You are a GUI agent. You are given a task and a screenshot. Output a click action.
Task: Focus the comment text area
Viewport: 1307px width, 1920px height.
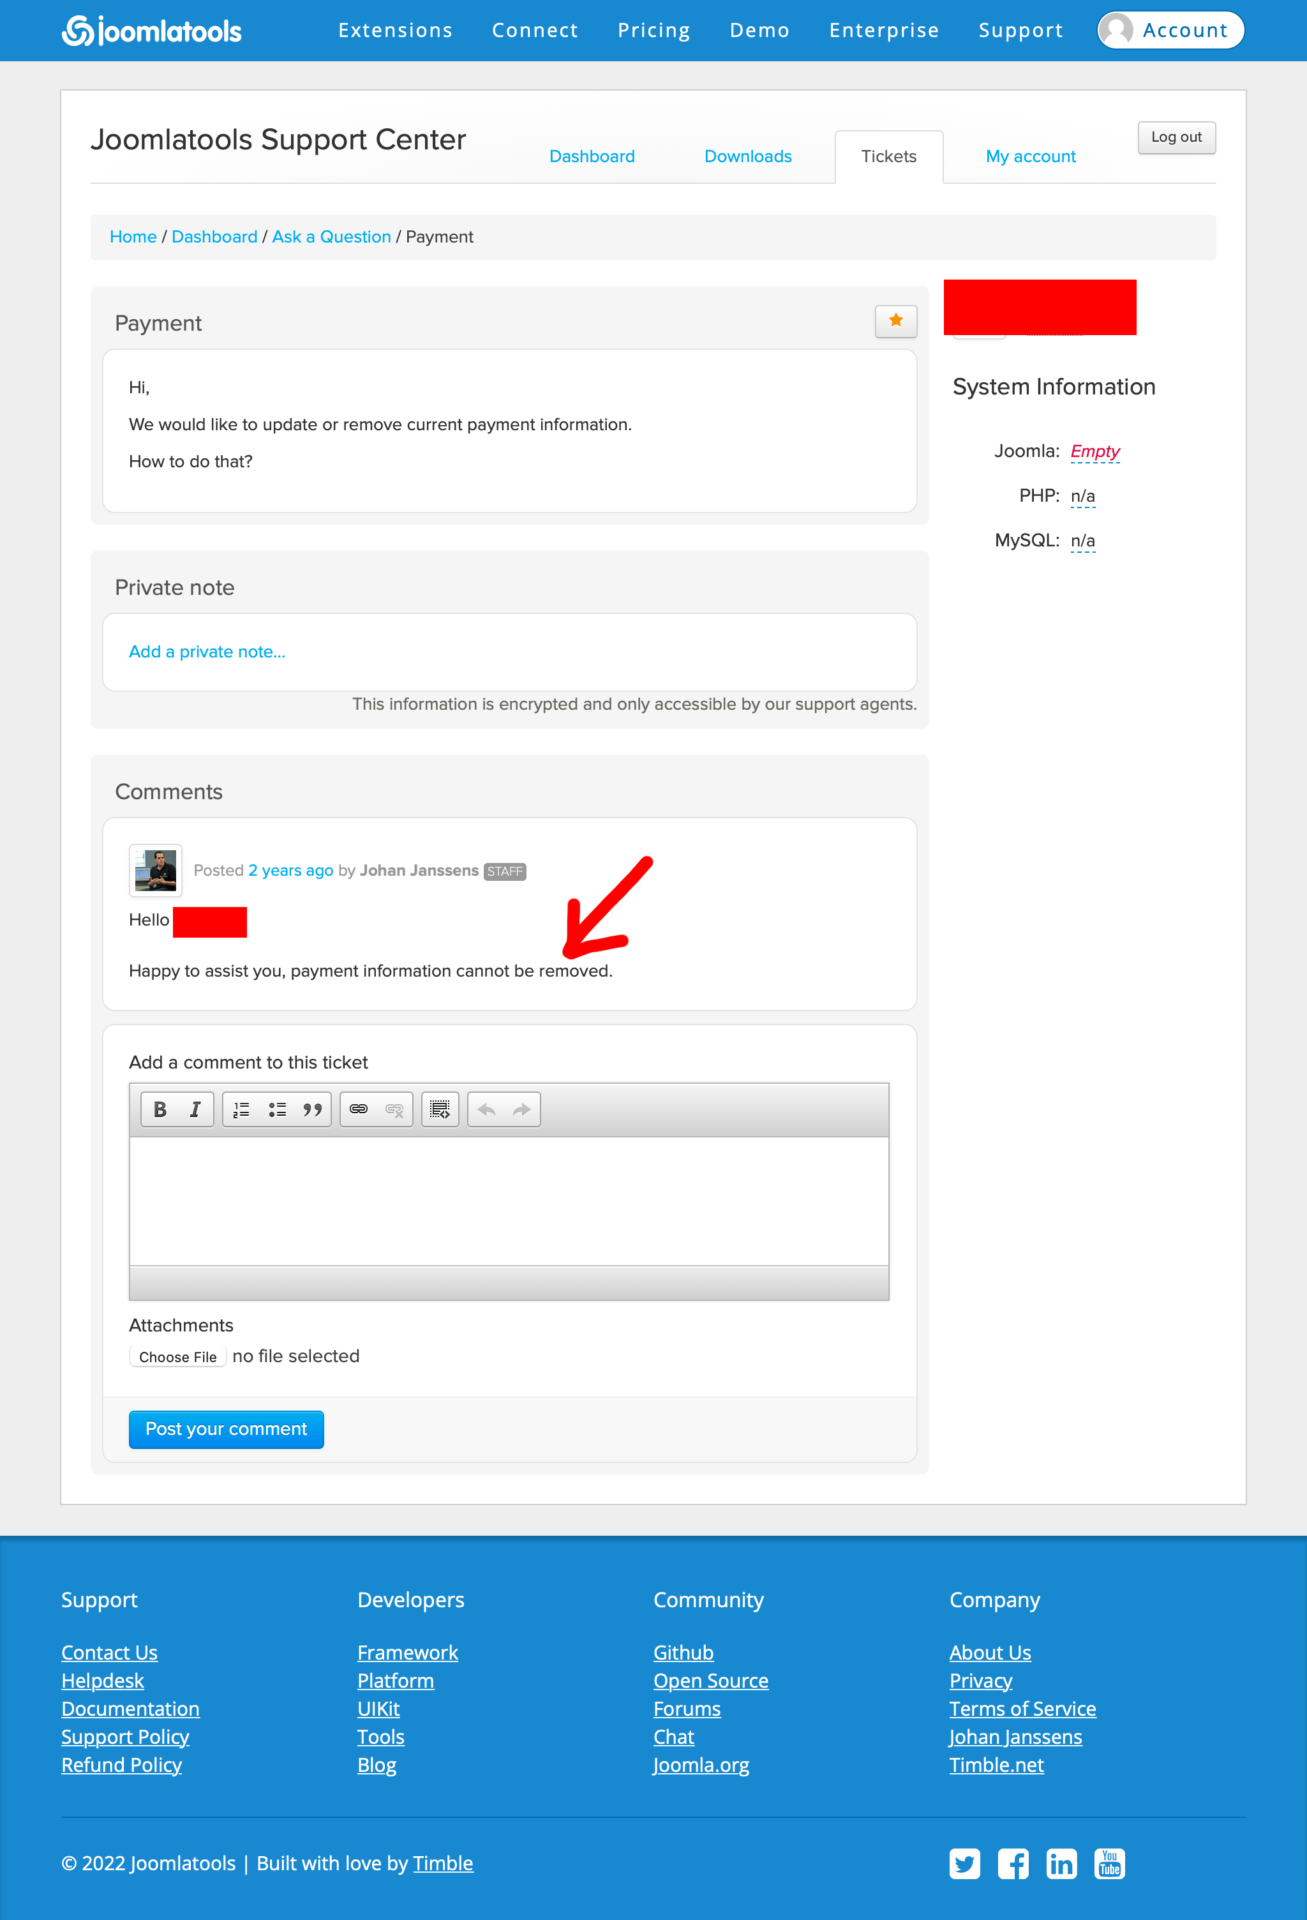tap(509, 1201)
